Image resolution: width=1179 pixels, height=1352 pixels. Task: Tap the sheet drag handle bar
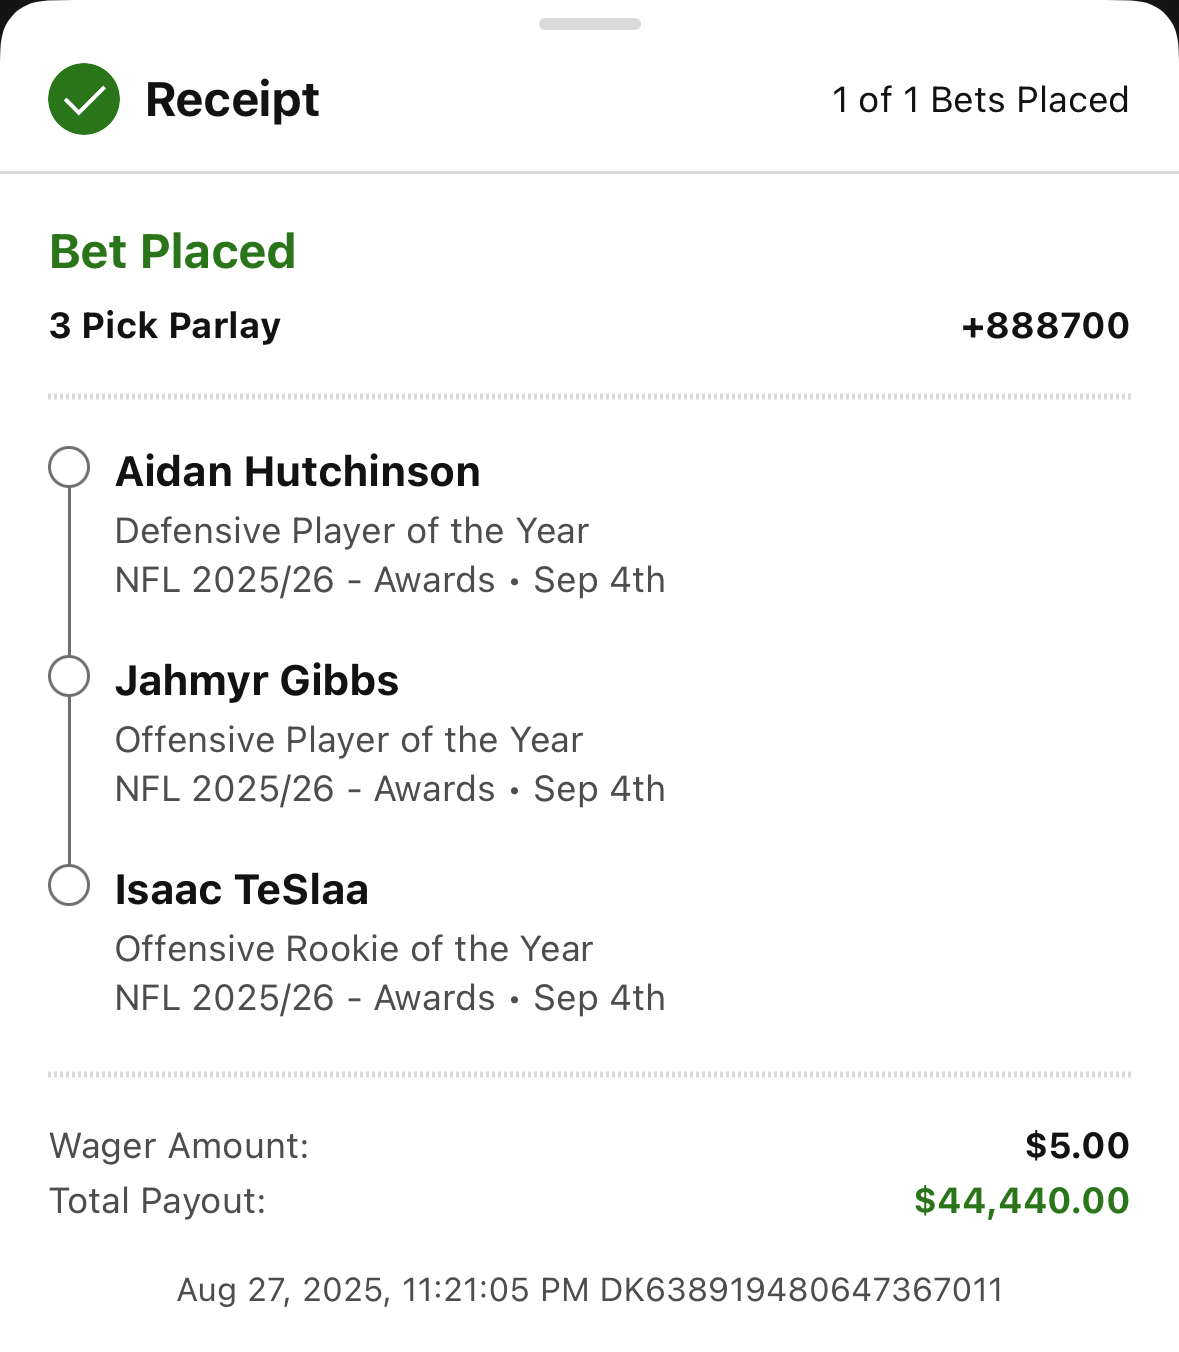[589, 24]
